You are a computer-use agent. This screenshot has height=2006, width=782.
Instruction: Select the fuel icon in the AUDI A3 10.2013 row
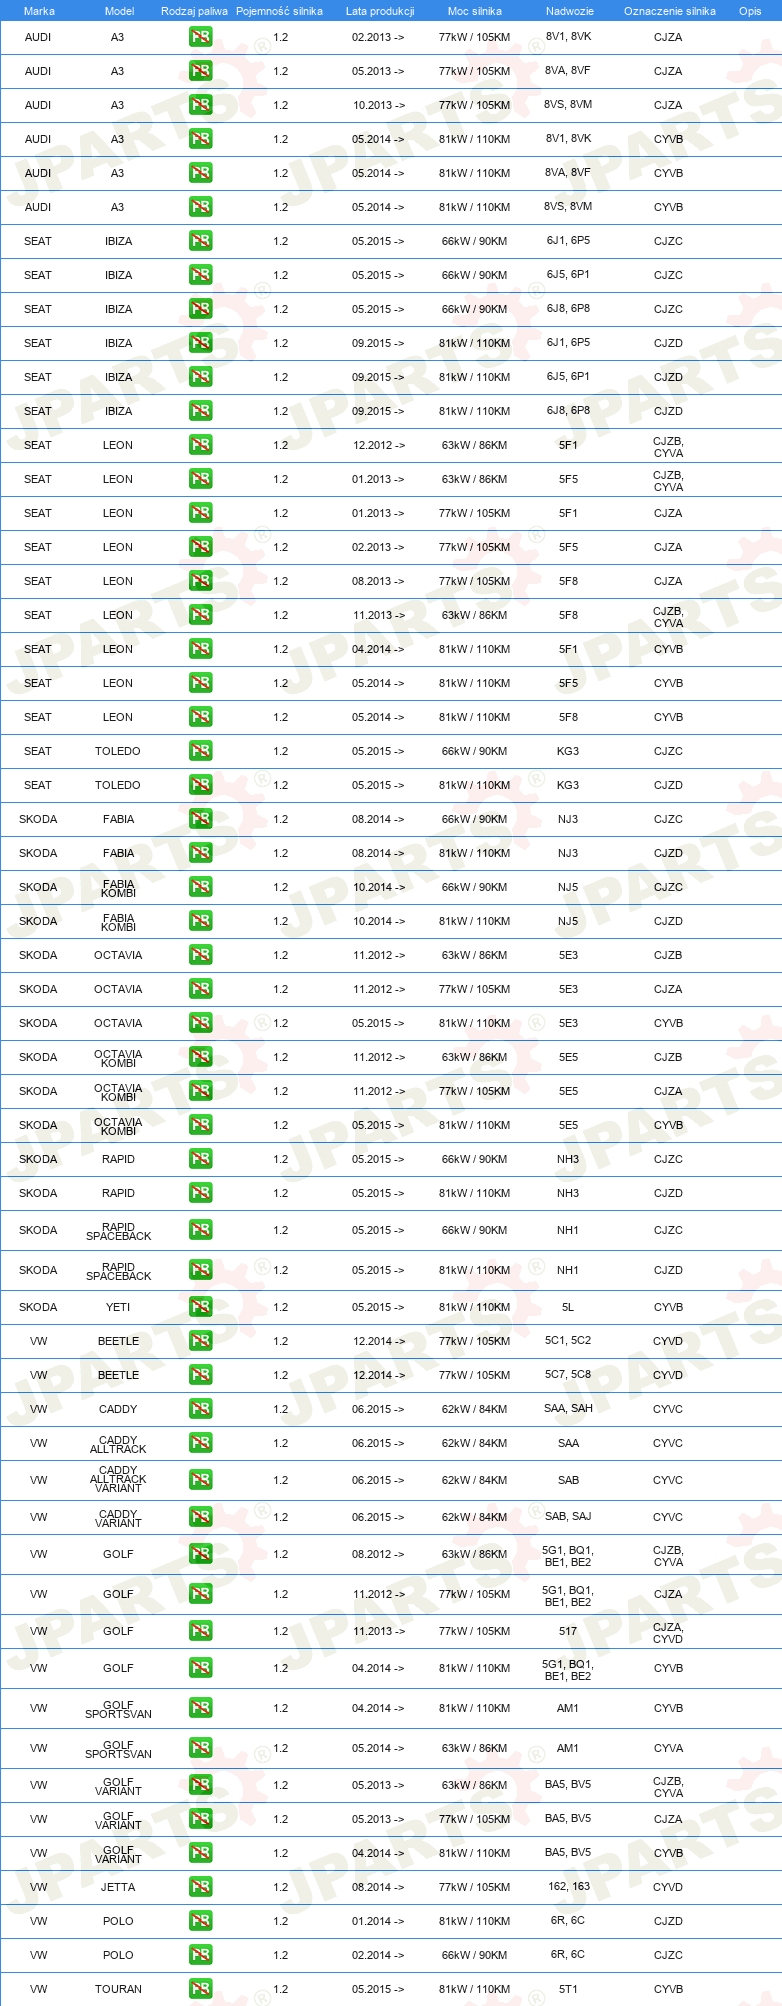coord(201,105)
